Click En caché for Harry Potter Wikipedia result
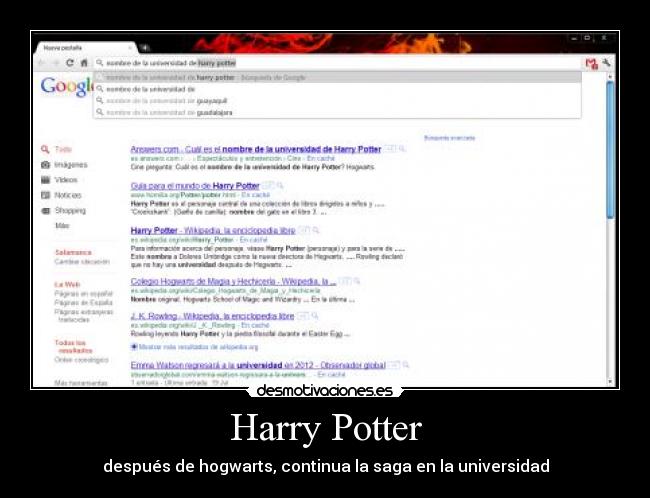650x498 pixels. tap(253, 240)
